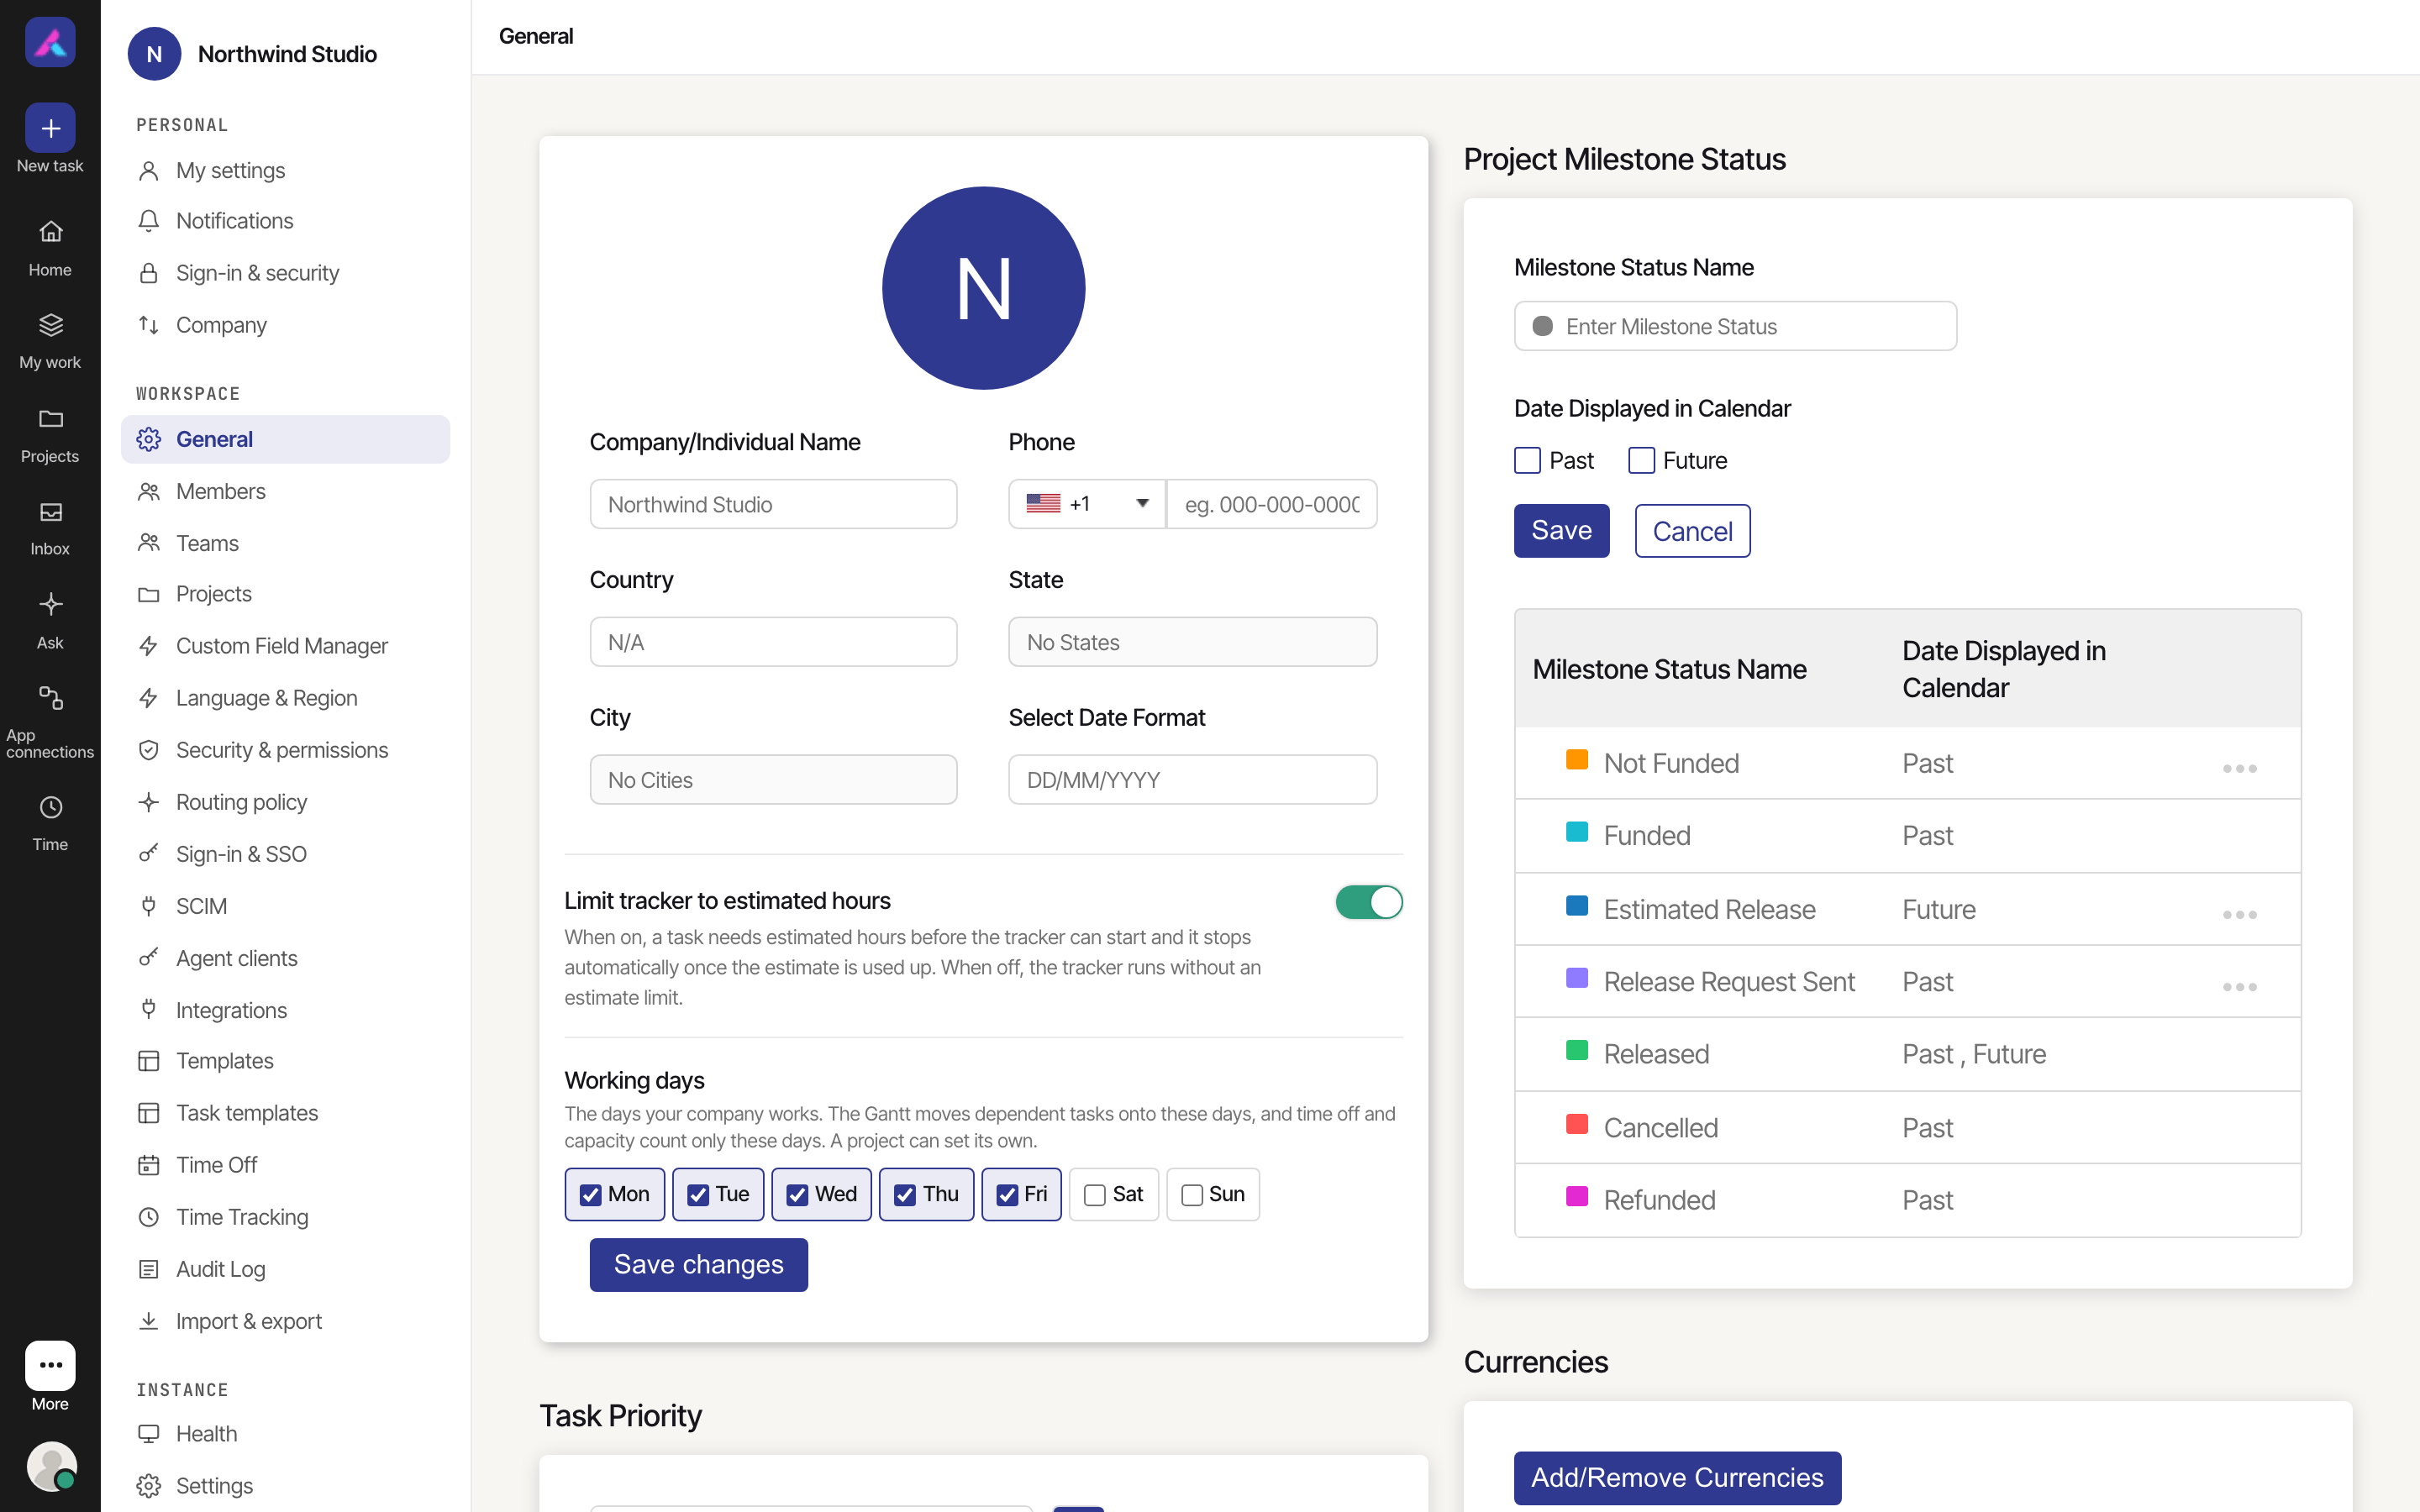
Task: Check the Past calendar checkbox
Action: [1527, 460]
